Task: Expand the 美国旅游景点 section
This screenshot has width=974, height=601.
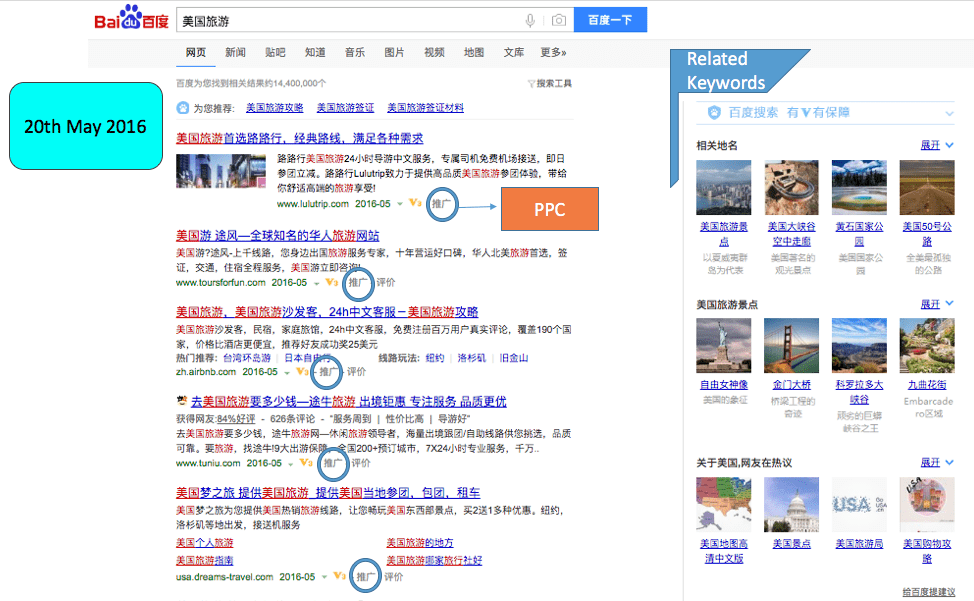Action: (931, 303)
